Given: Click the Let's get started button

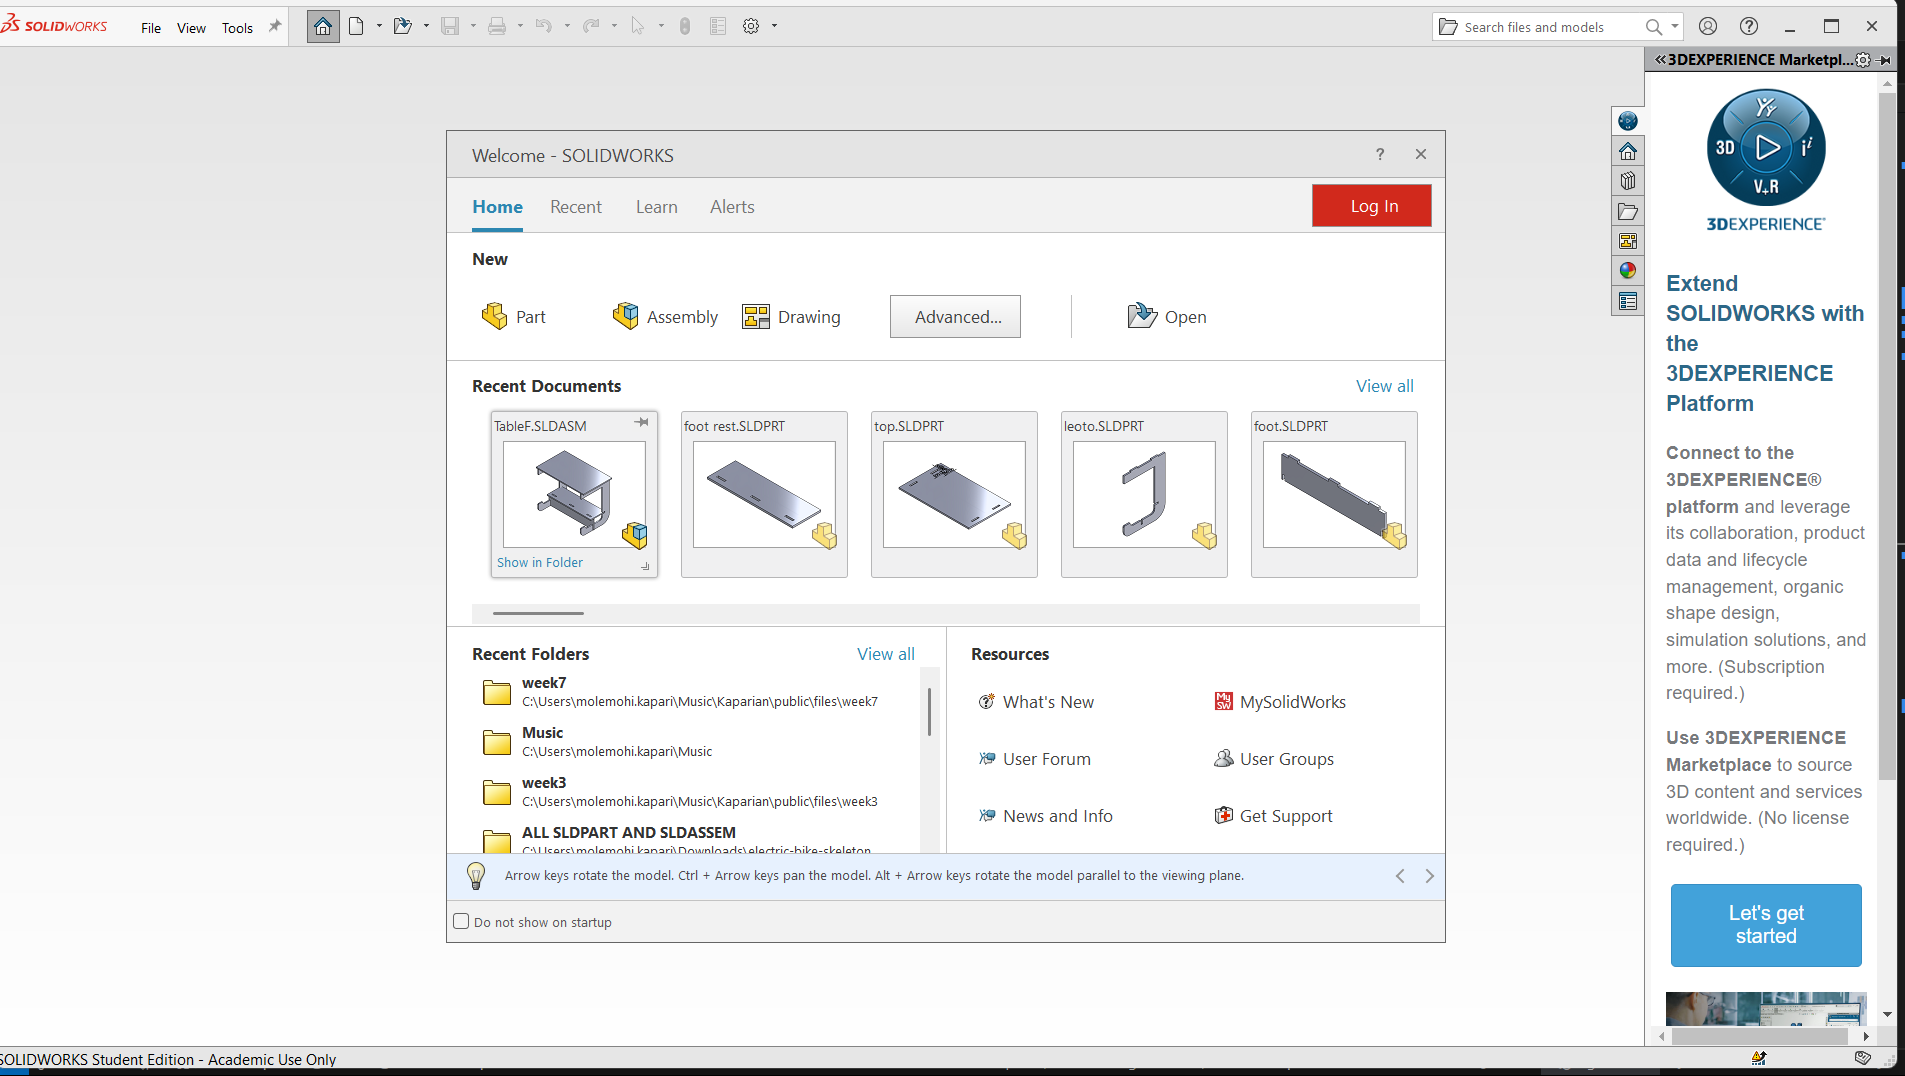Looking at the screenshot, I should point(1766,925).
